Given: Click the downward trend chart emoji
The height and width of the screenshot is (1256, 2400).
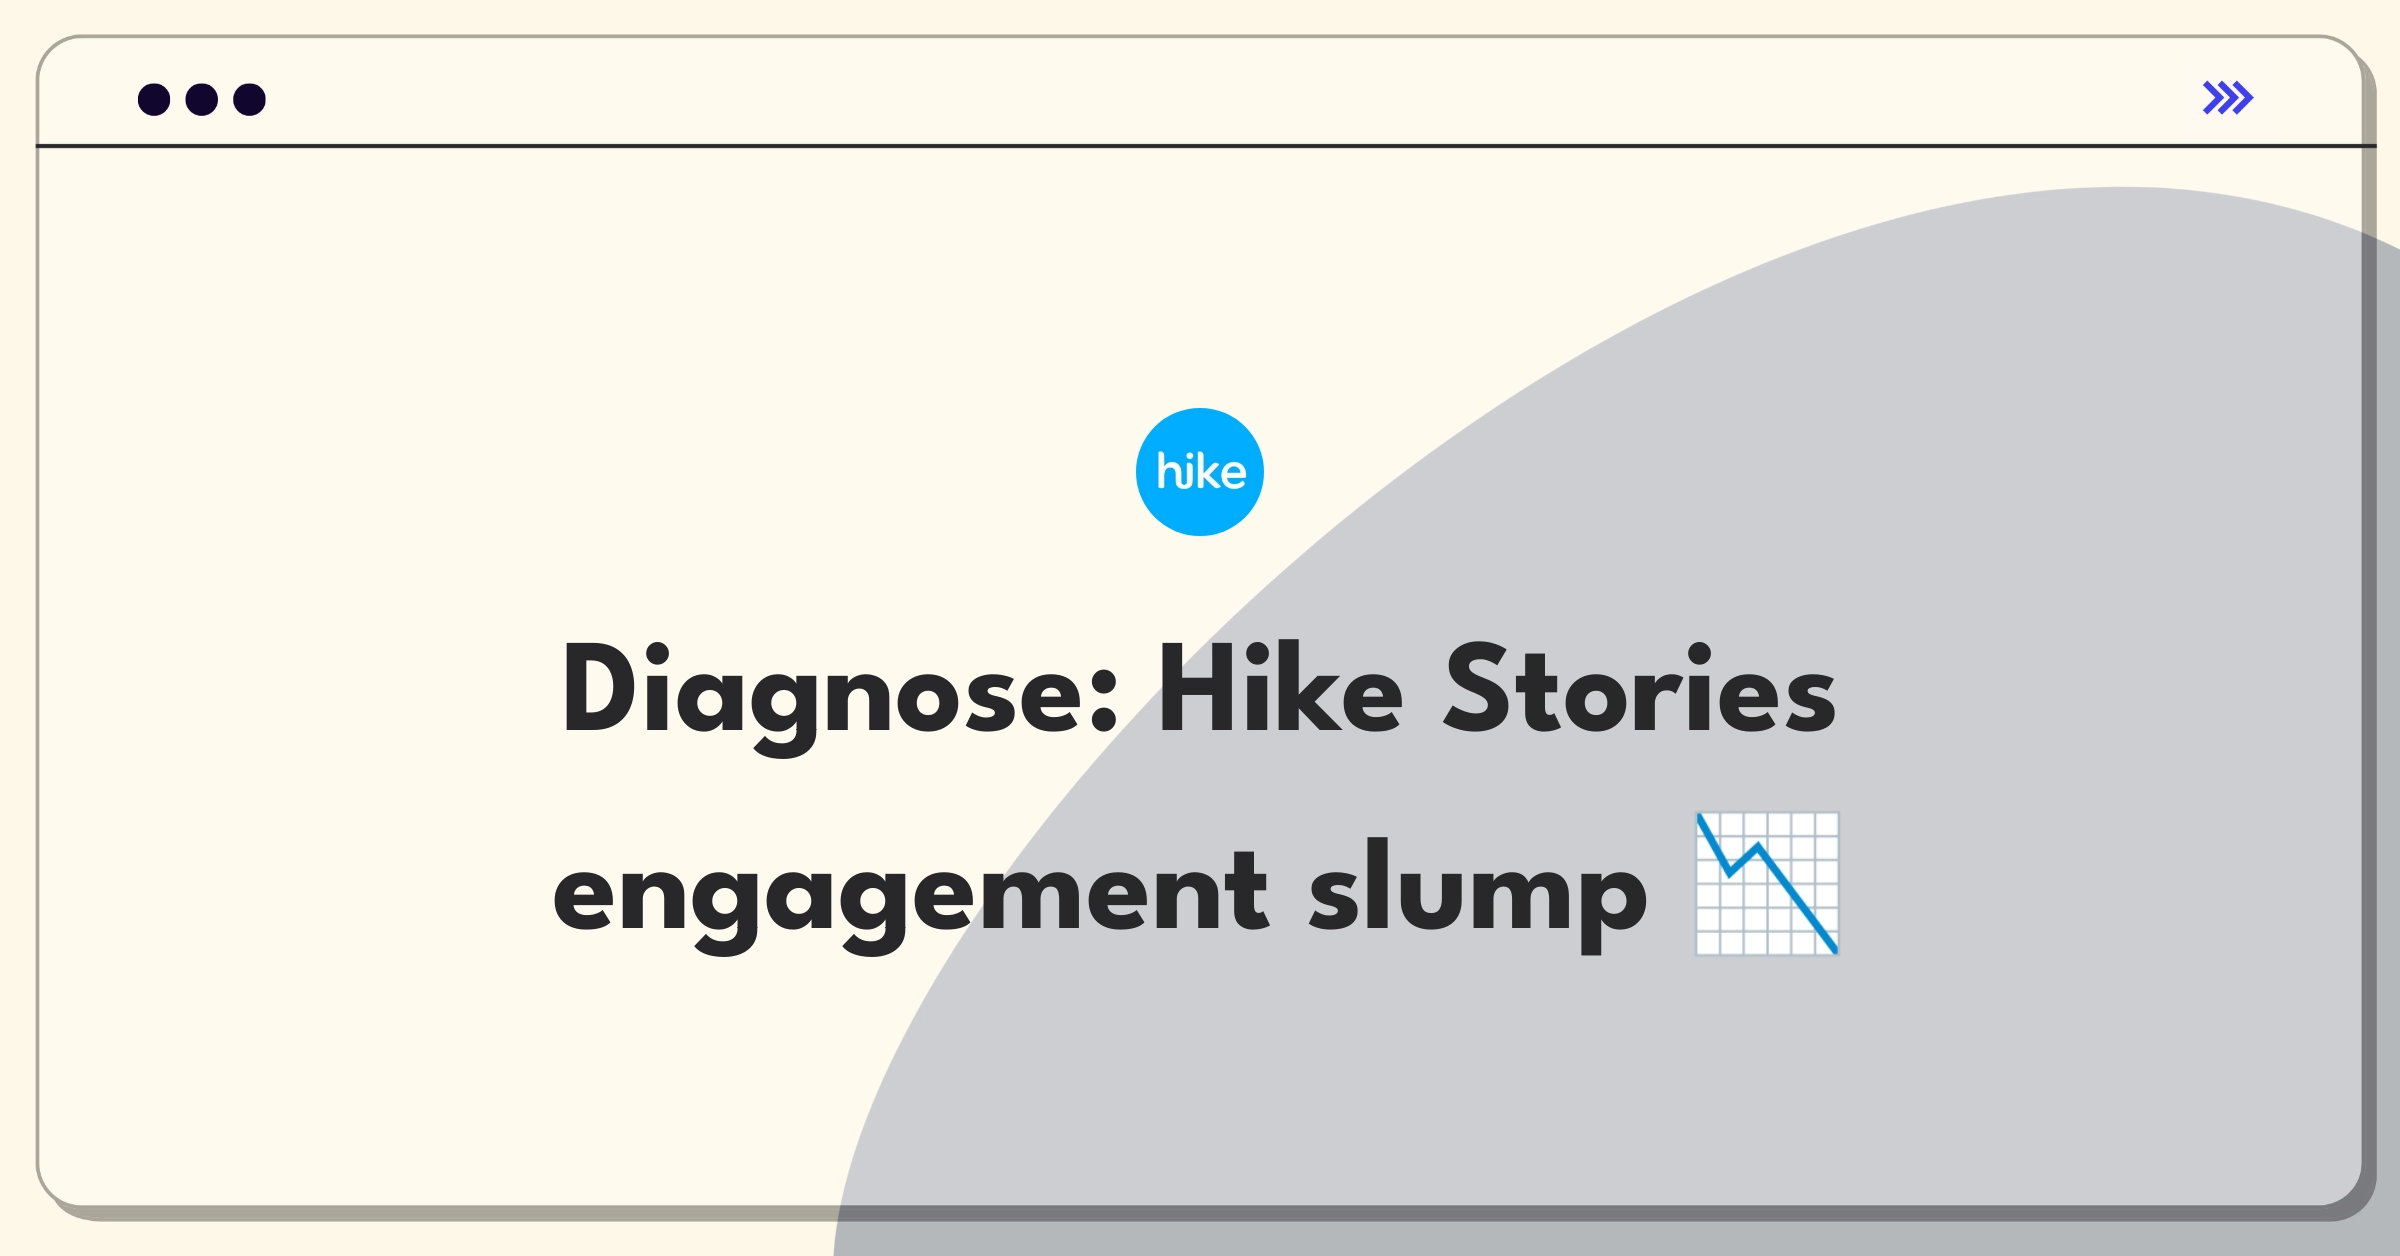Looking at the screenshot, I should tap(1767, 884).
